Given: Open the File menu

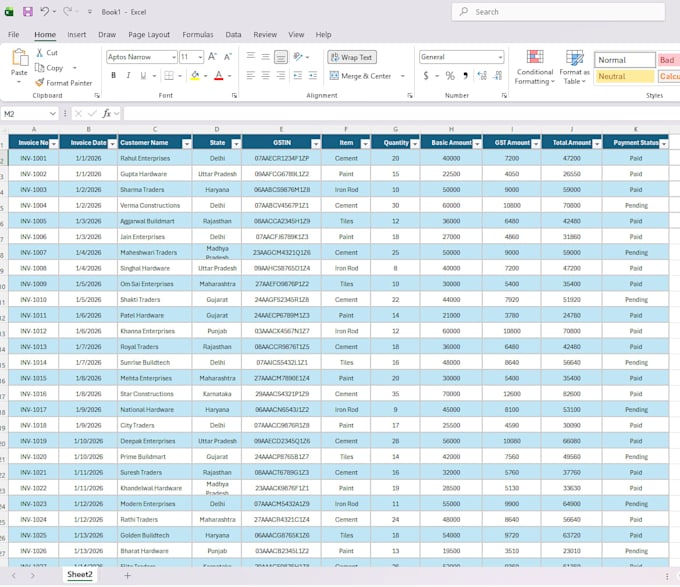Looking at the screenshot, I should pyautogui.click(x=13, y=34).
